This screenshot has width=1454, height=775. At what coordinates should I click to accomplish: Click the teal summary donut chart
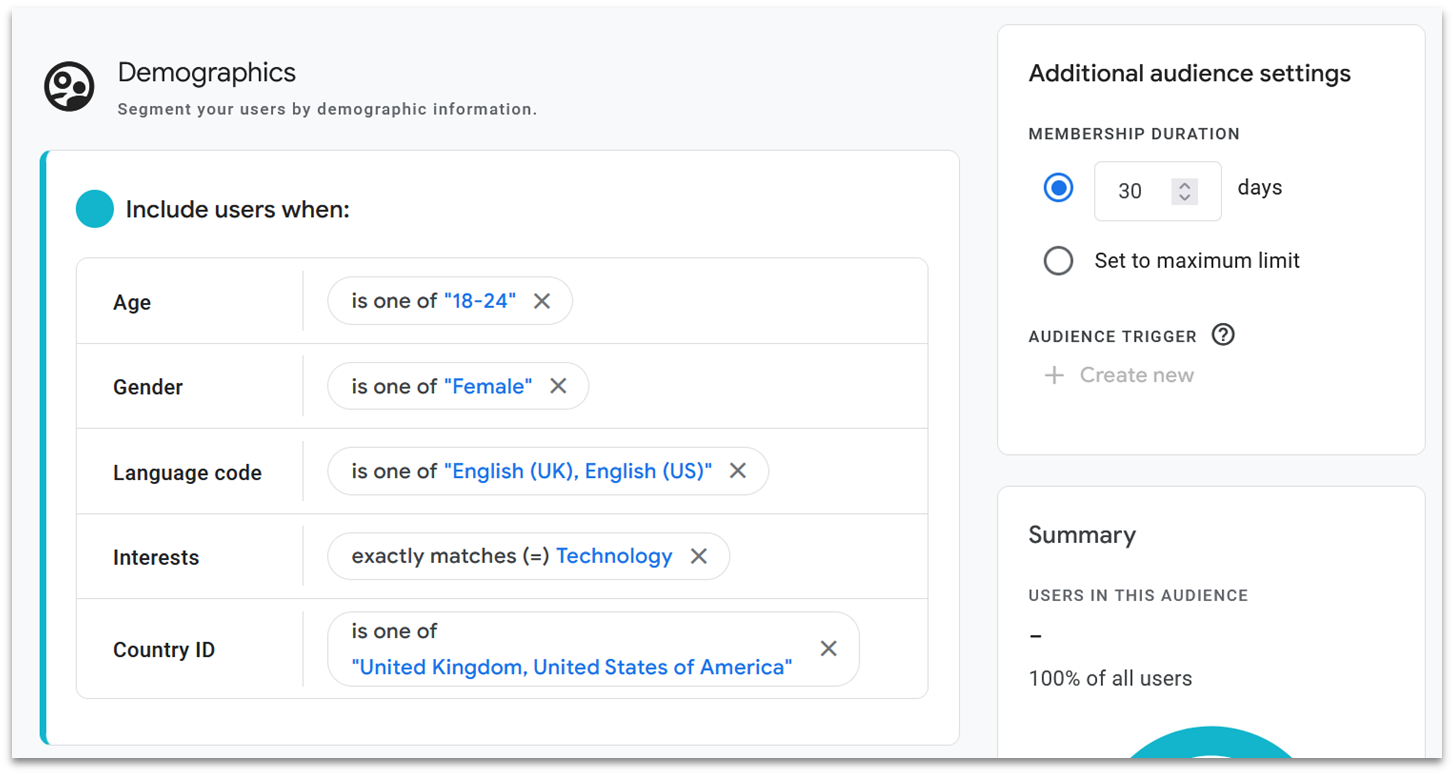(x=1212, y=743)
